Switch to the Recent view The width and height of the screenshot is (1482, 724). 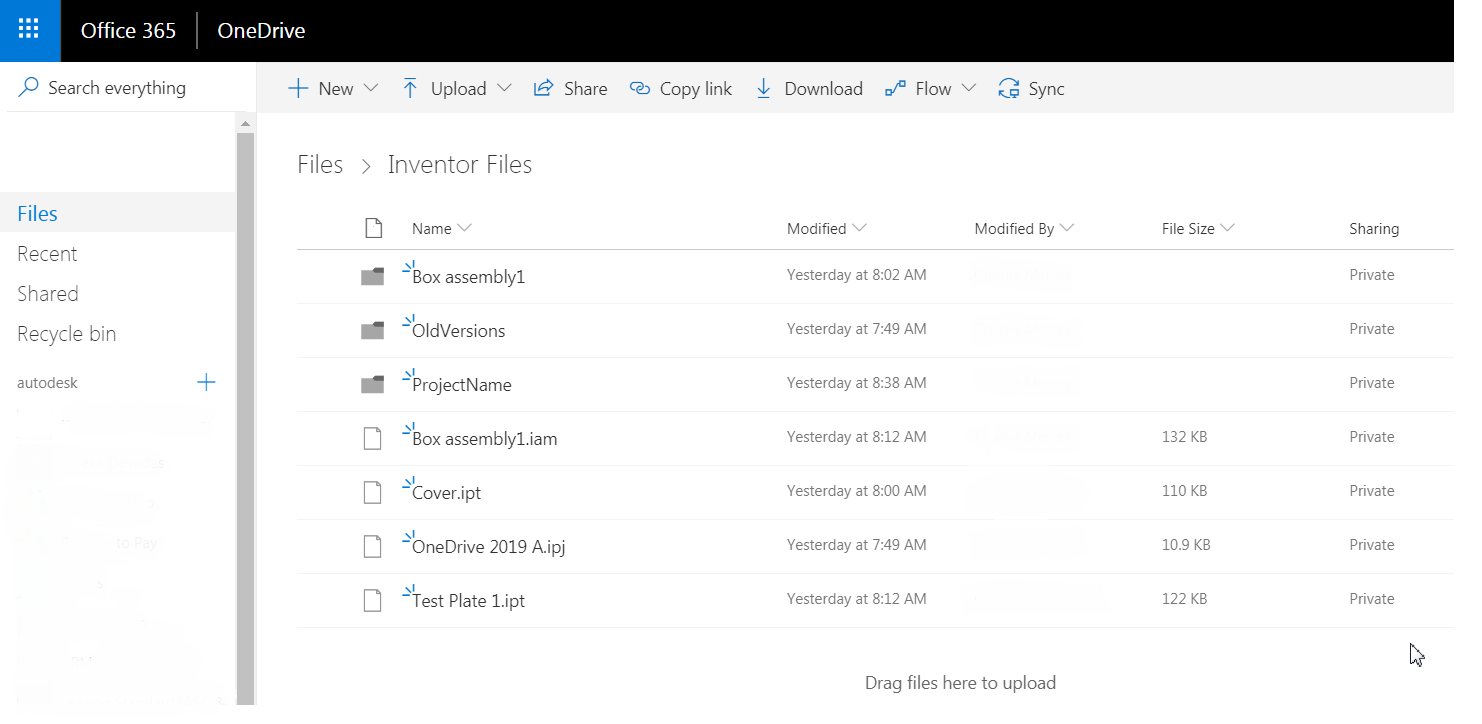click(x=47, y=253)
